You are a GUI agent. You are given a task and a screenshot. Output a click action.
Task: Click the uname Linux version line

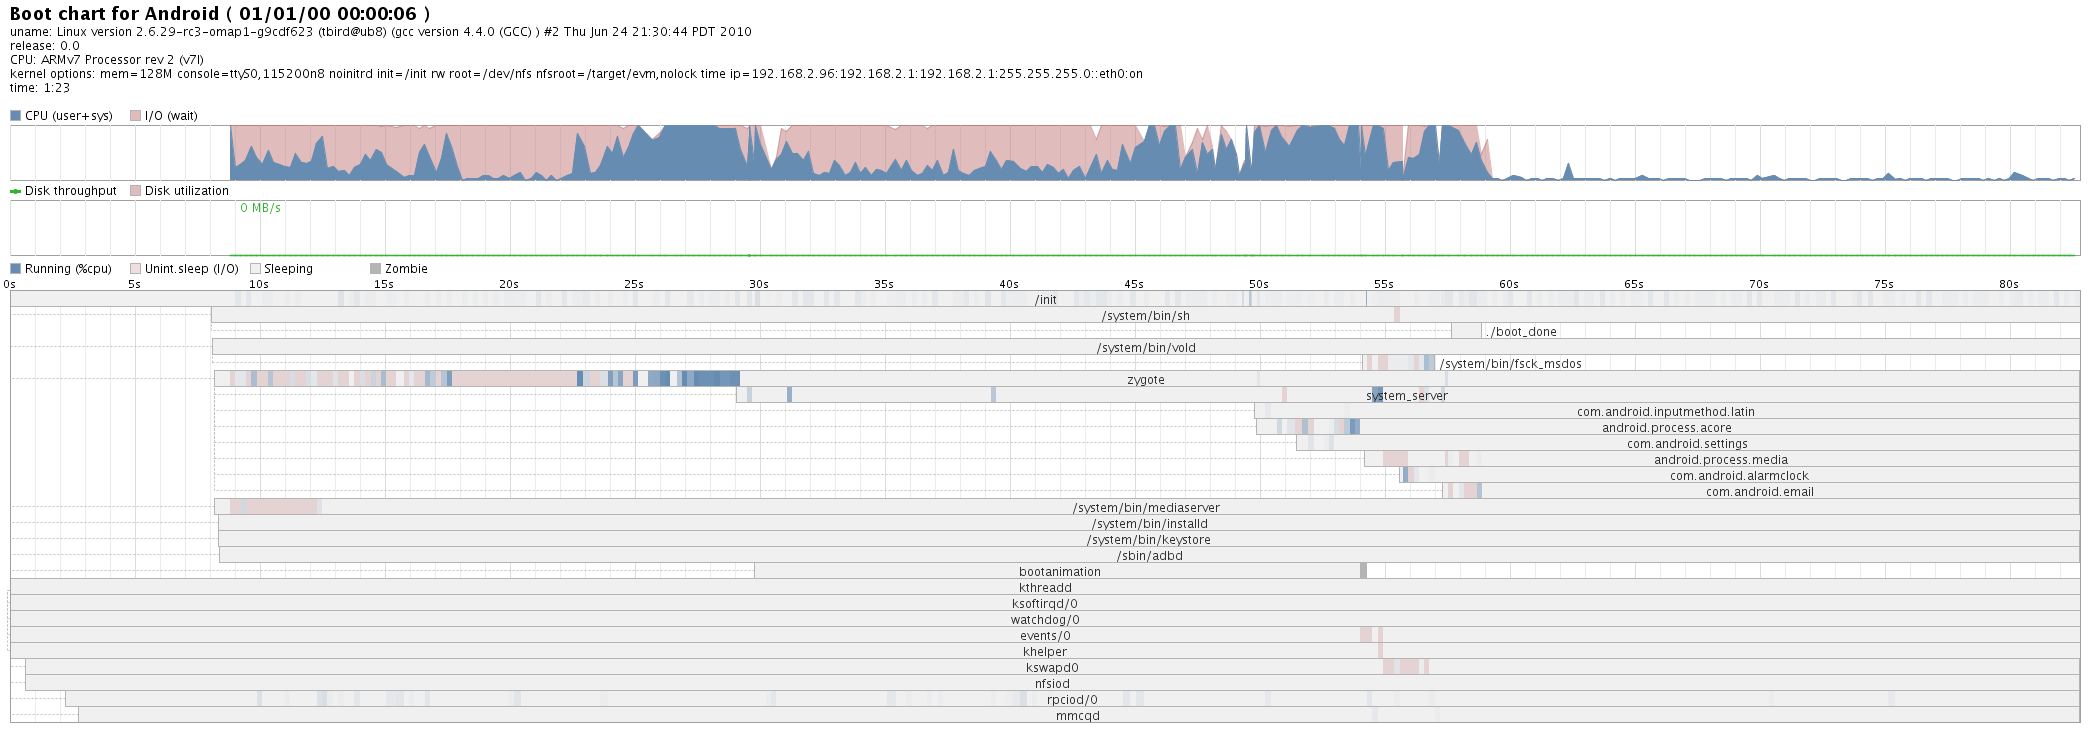point(381,32)
